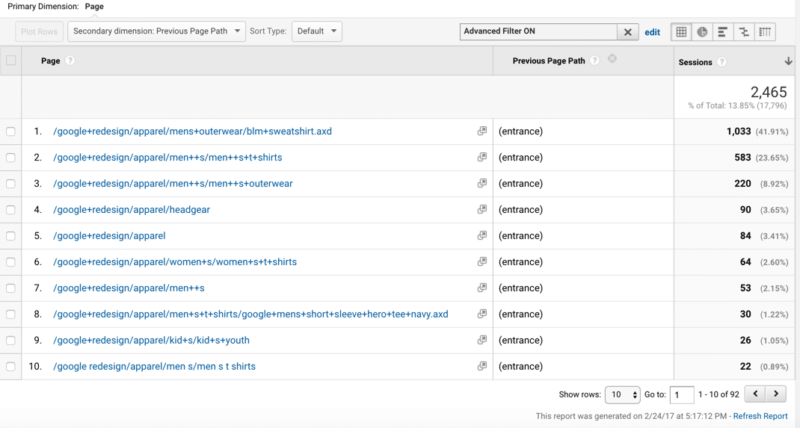Clear the Advanced Filter with X
Image resolution: width=800 pixels, height=428 pixels.
pyautogui.click(x=628, y=32)
